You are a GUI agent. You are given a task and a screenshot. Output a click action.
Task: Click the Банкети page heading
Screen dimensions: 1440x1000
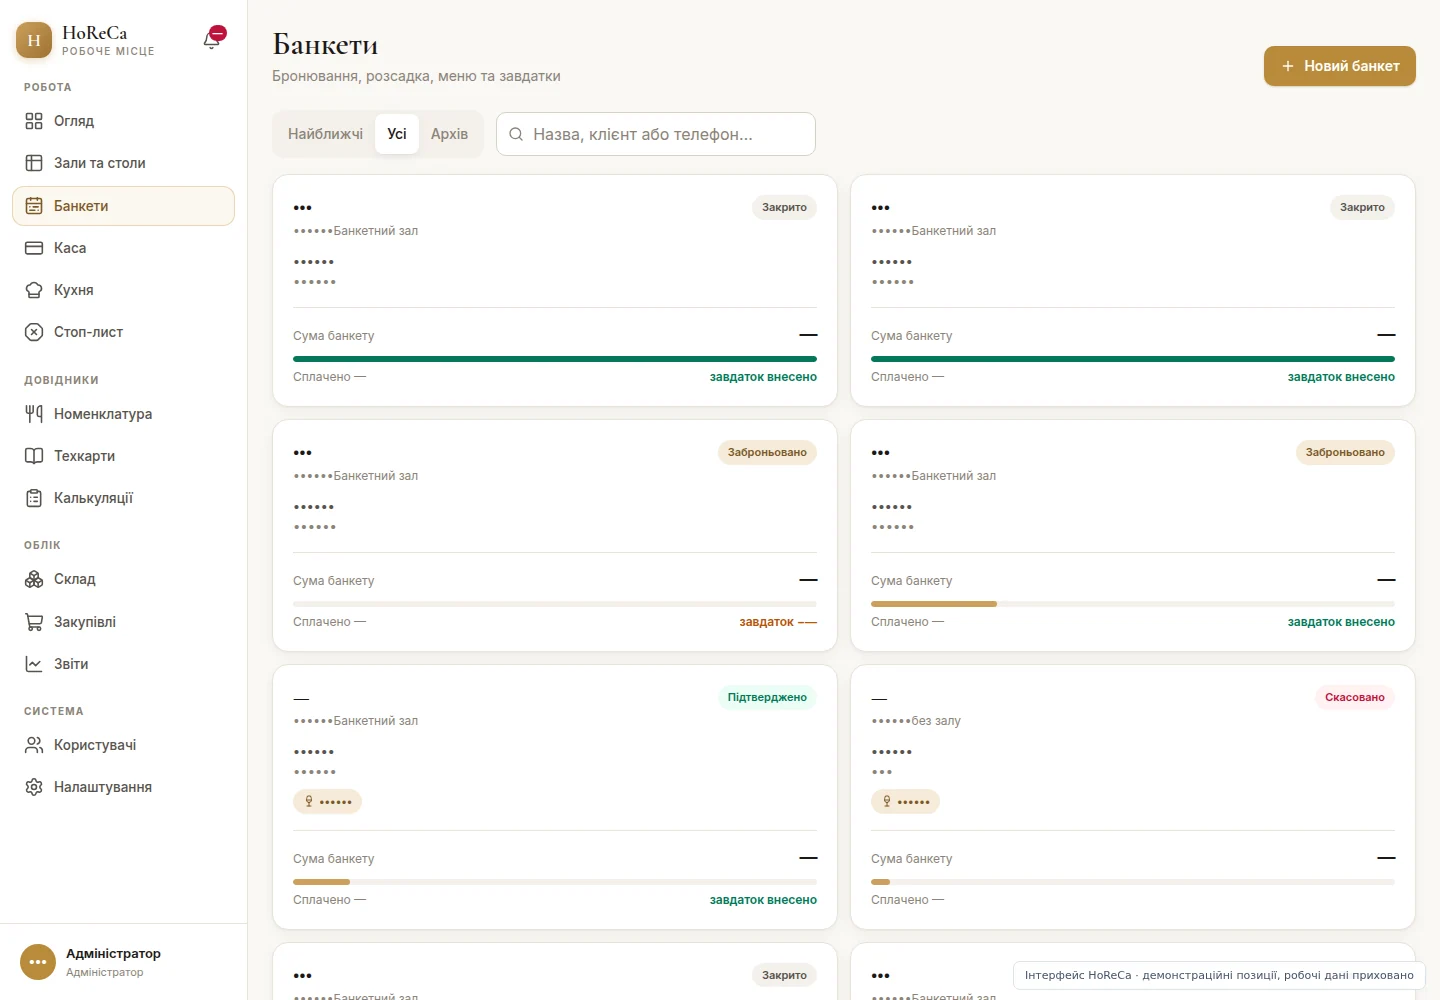(325, 44)
